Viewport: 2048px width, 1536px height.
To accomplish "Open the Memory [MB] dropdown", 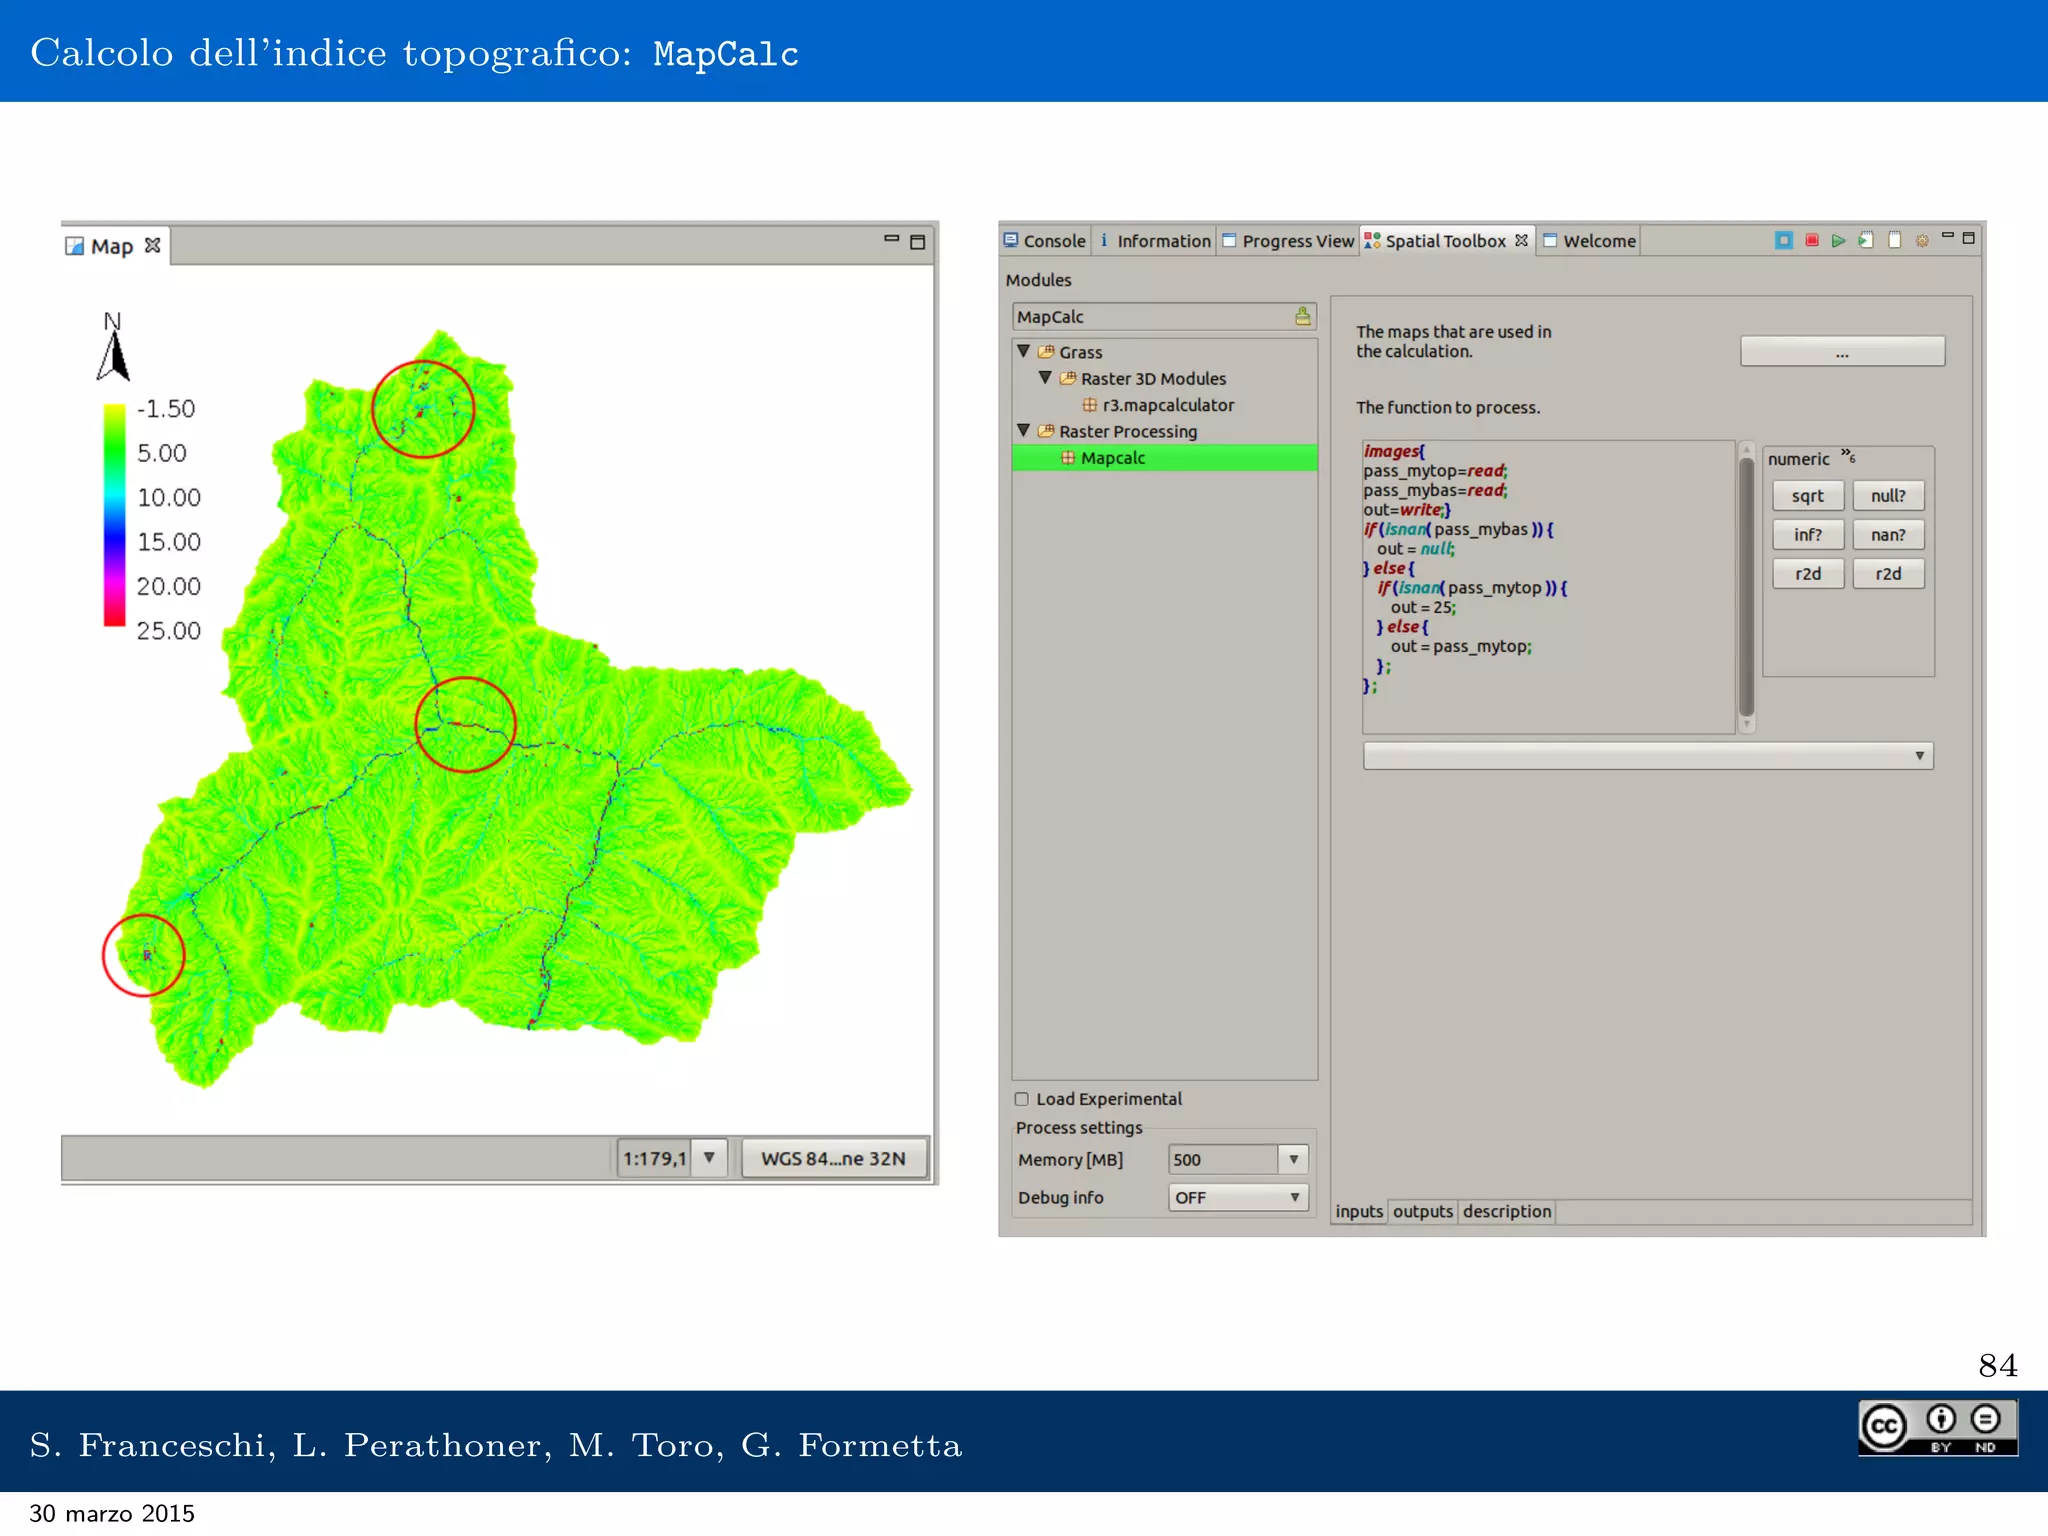I will point(1293,1159).
